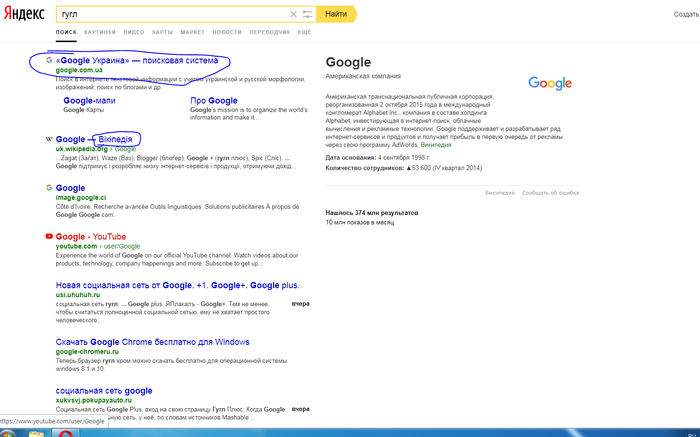Click Сообщить об ошибке link
The width and height of the screenshot is (700, 437).
pyautogui.click(x=550, y=193)
